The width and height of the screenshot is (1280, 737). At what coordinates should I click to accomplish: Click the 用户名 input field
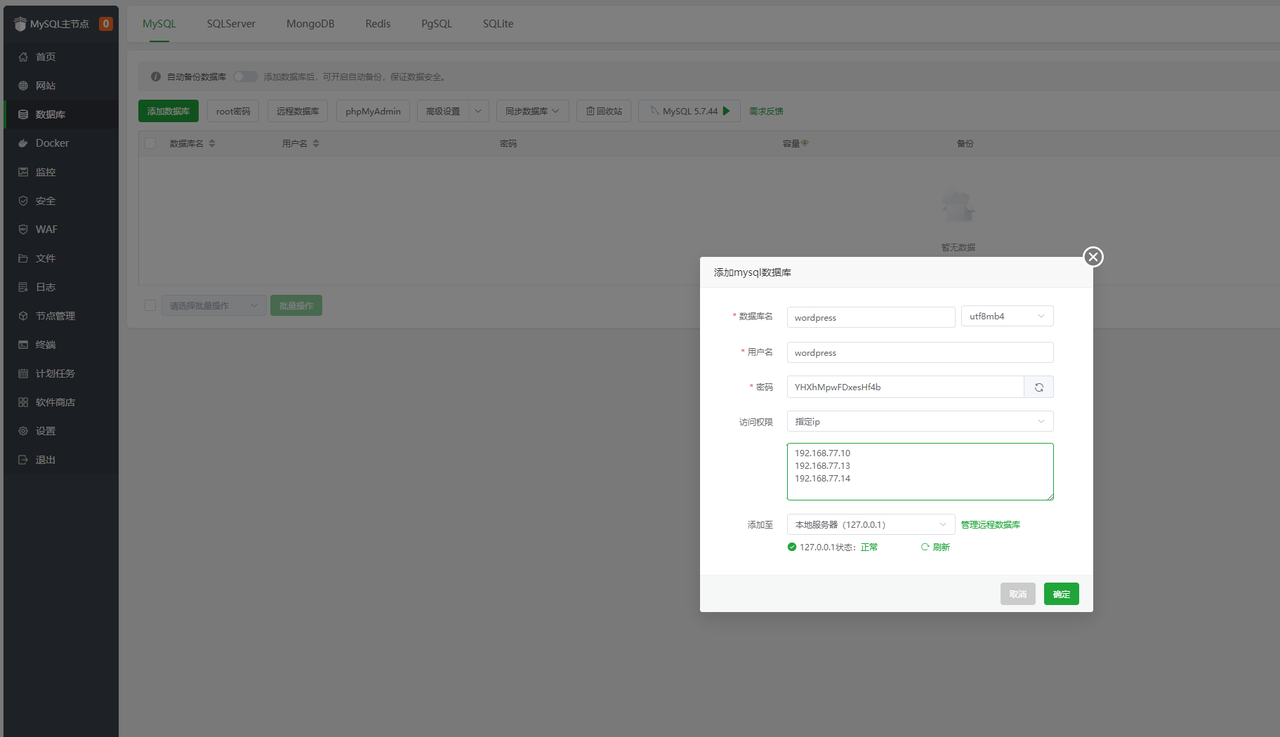pyautogui.click(x=919, y=353)
